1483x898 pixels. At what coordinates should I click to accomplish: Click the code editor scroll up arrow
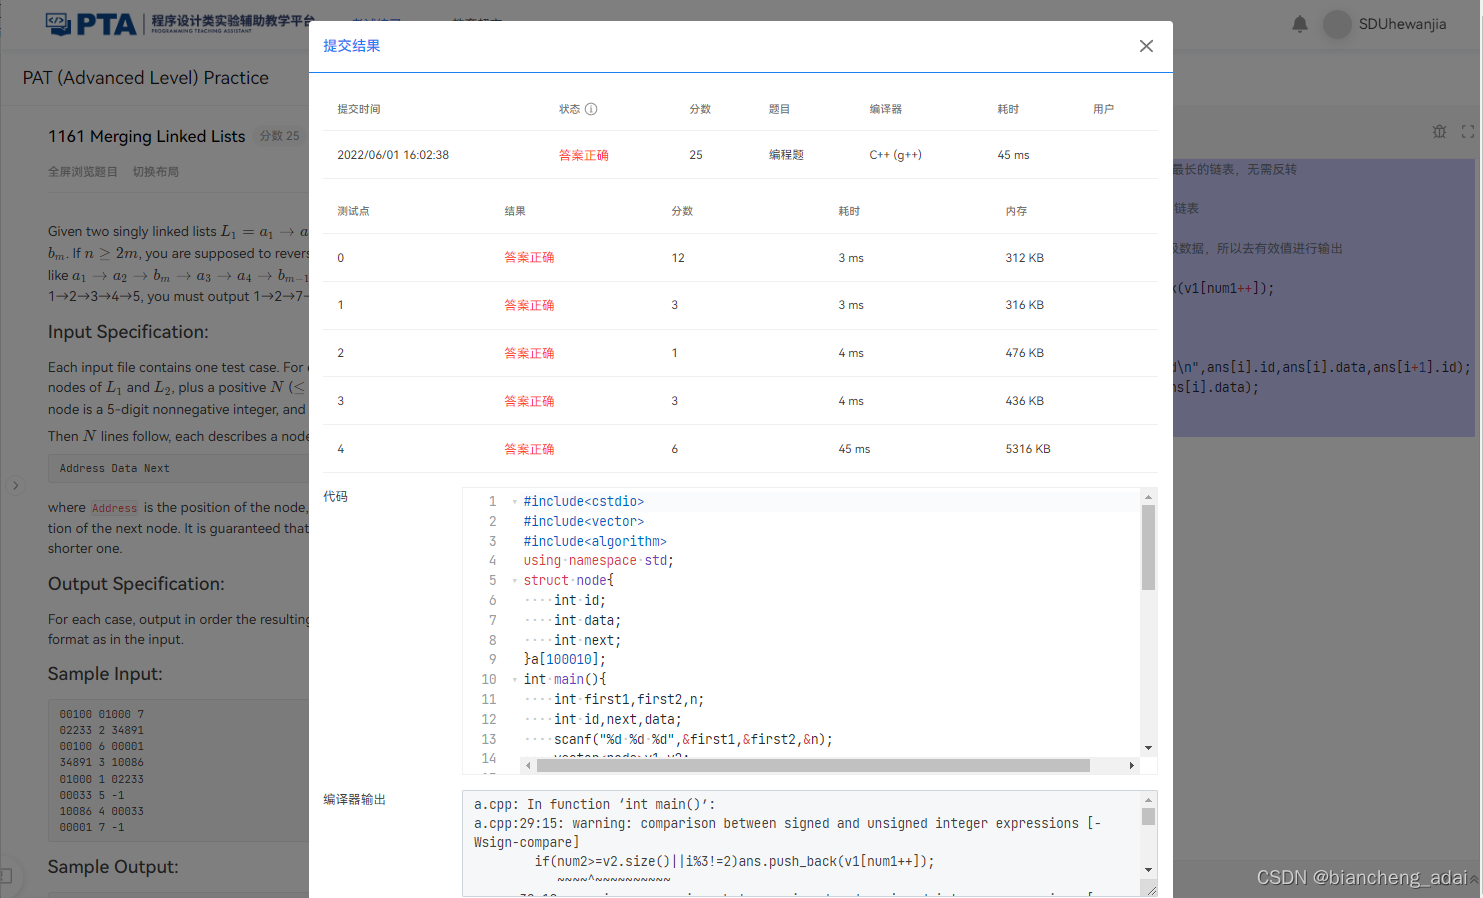tap(1148, 497)
